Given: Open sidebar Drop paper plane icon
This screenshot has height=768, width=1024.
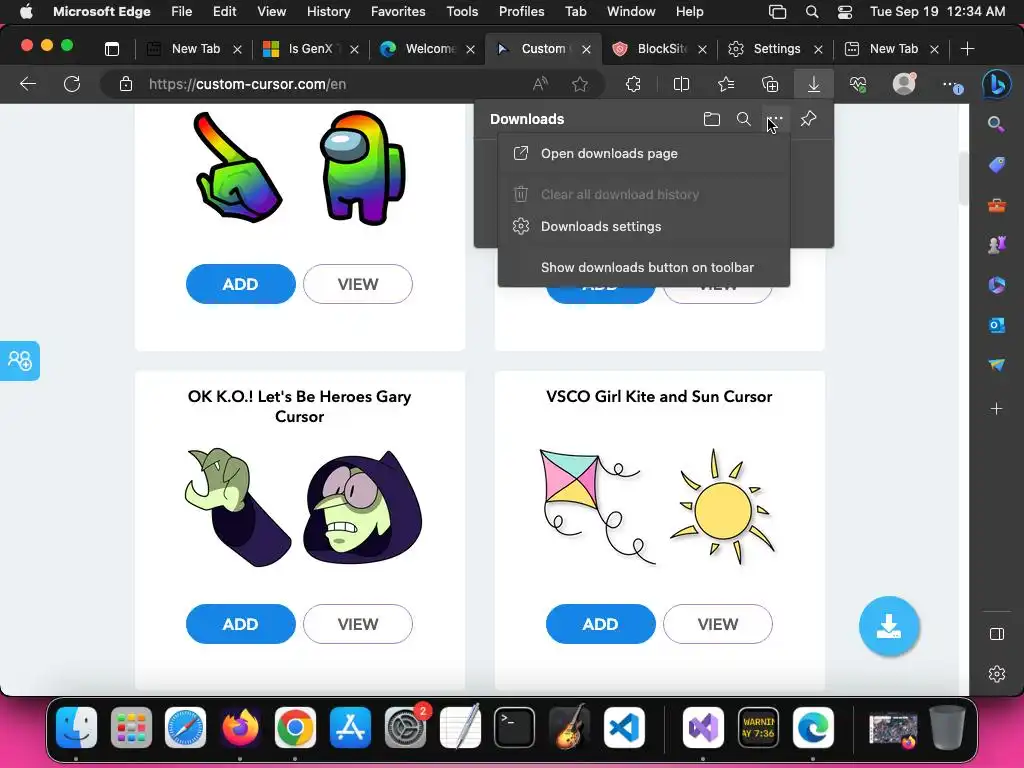Looking at the screenshot, I should 997,365.
